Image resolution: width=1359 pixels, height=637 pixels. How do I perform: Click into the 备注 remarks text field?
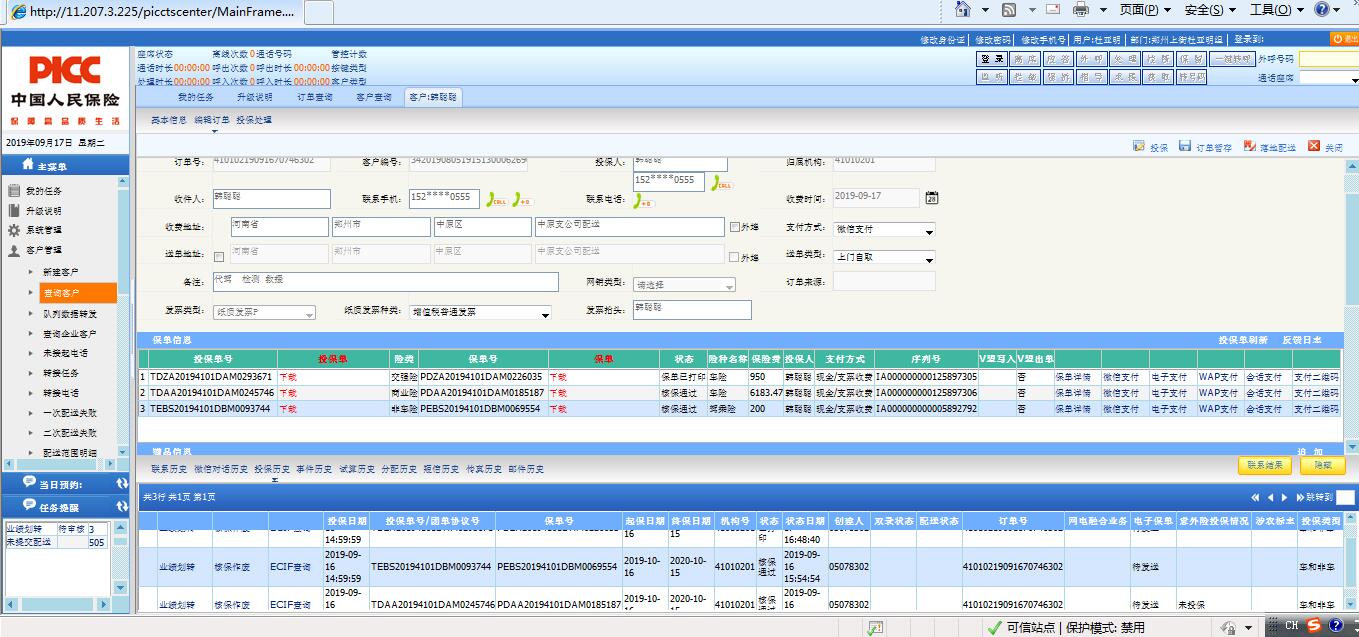pos(384,282)
